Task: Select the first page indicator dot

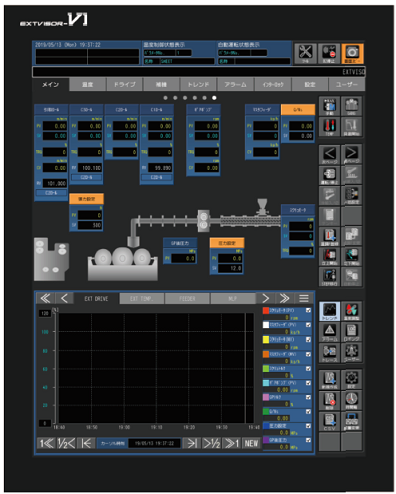Action: (165, 98)
